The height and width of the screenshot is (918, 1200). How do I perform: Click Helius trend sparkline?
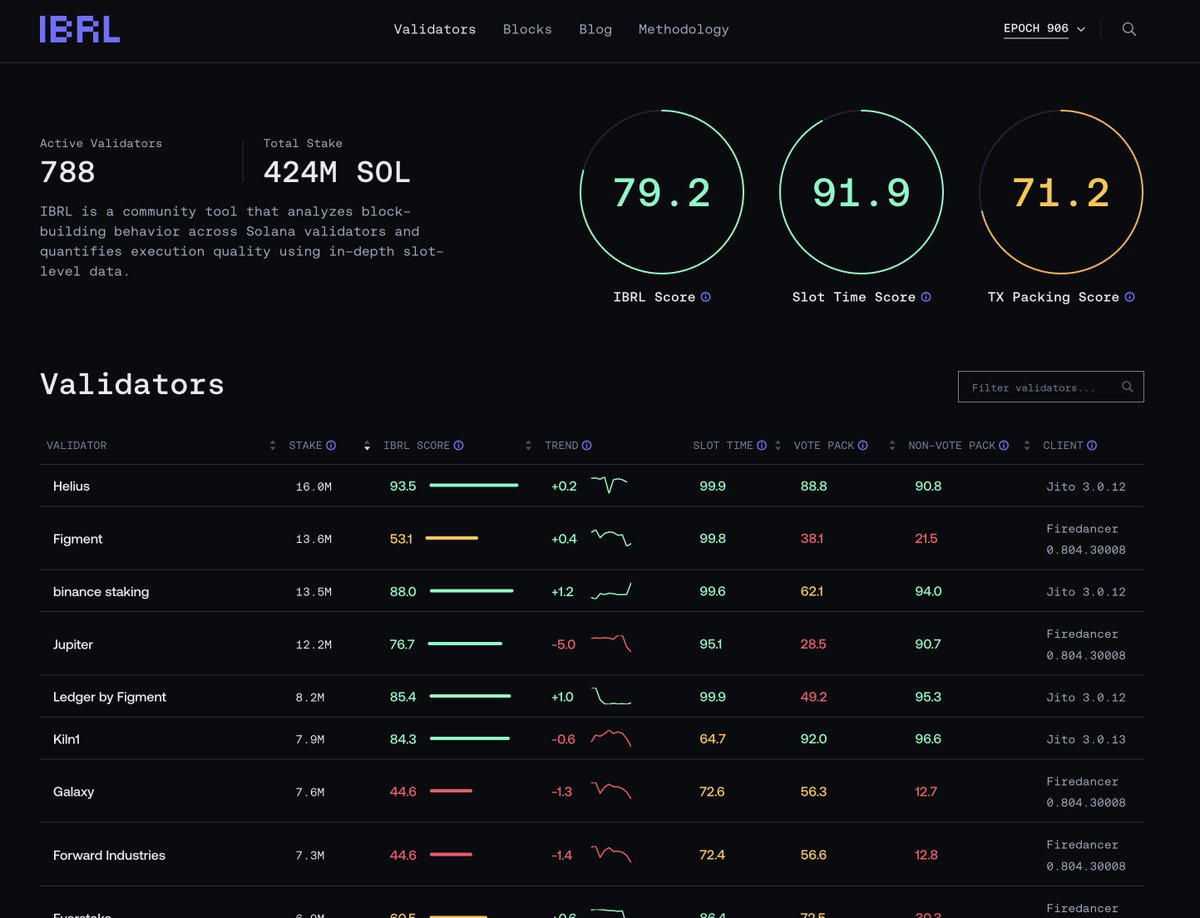609,486
